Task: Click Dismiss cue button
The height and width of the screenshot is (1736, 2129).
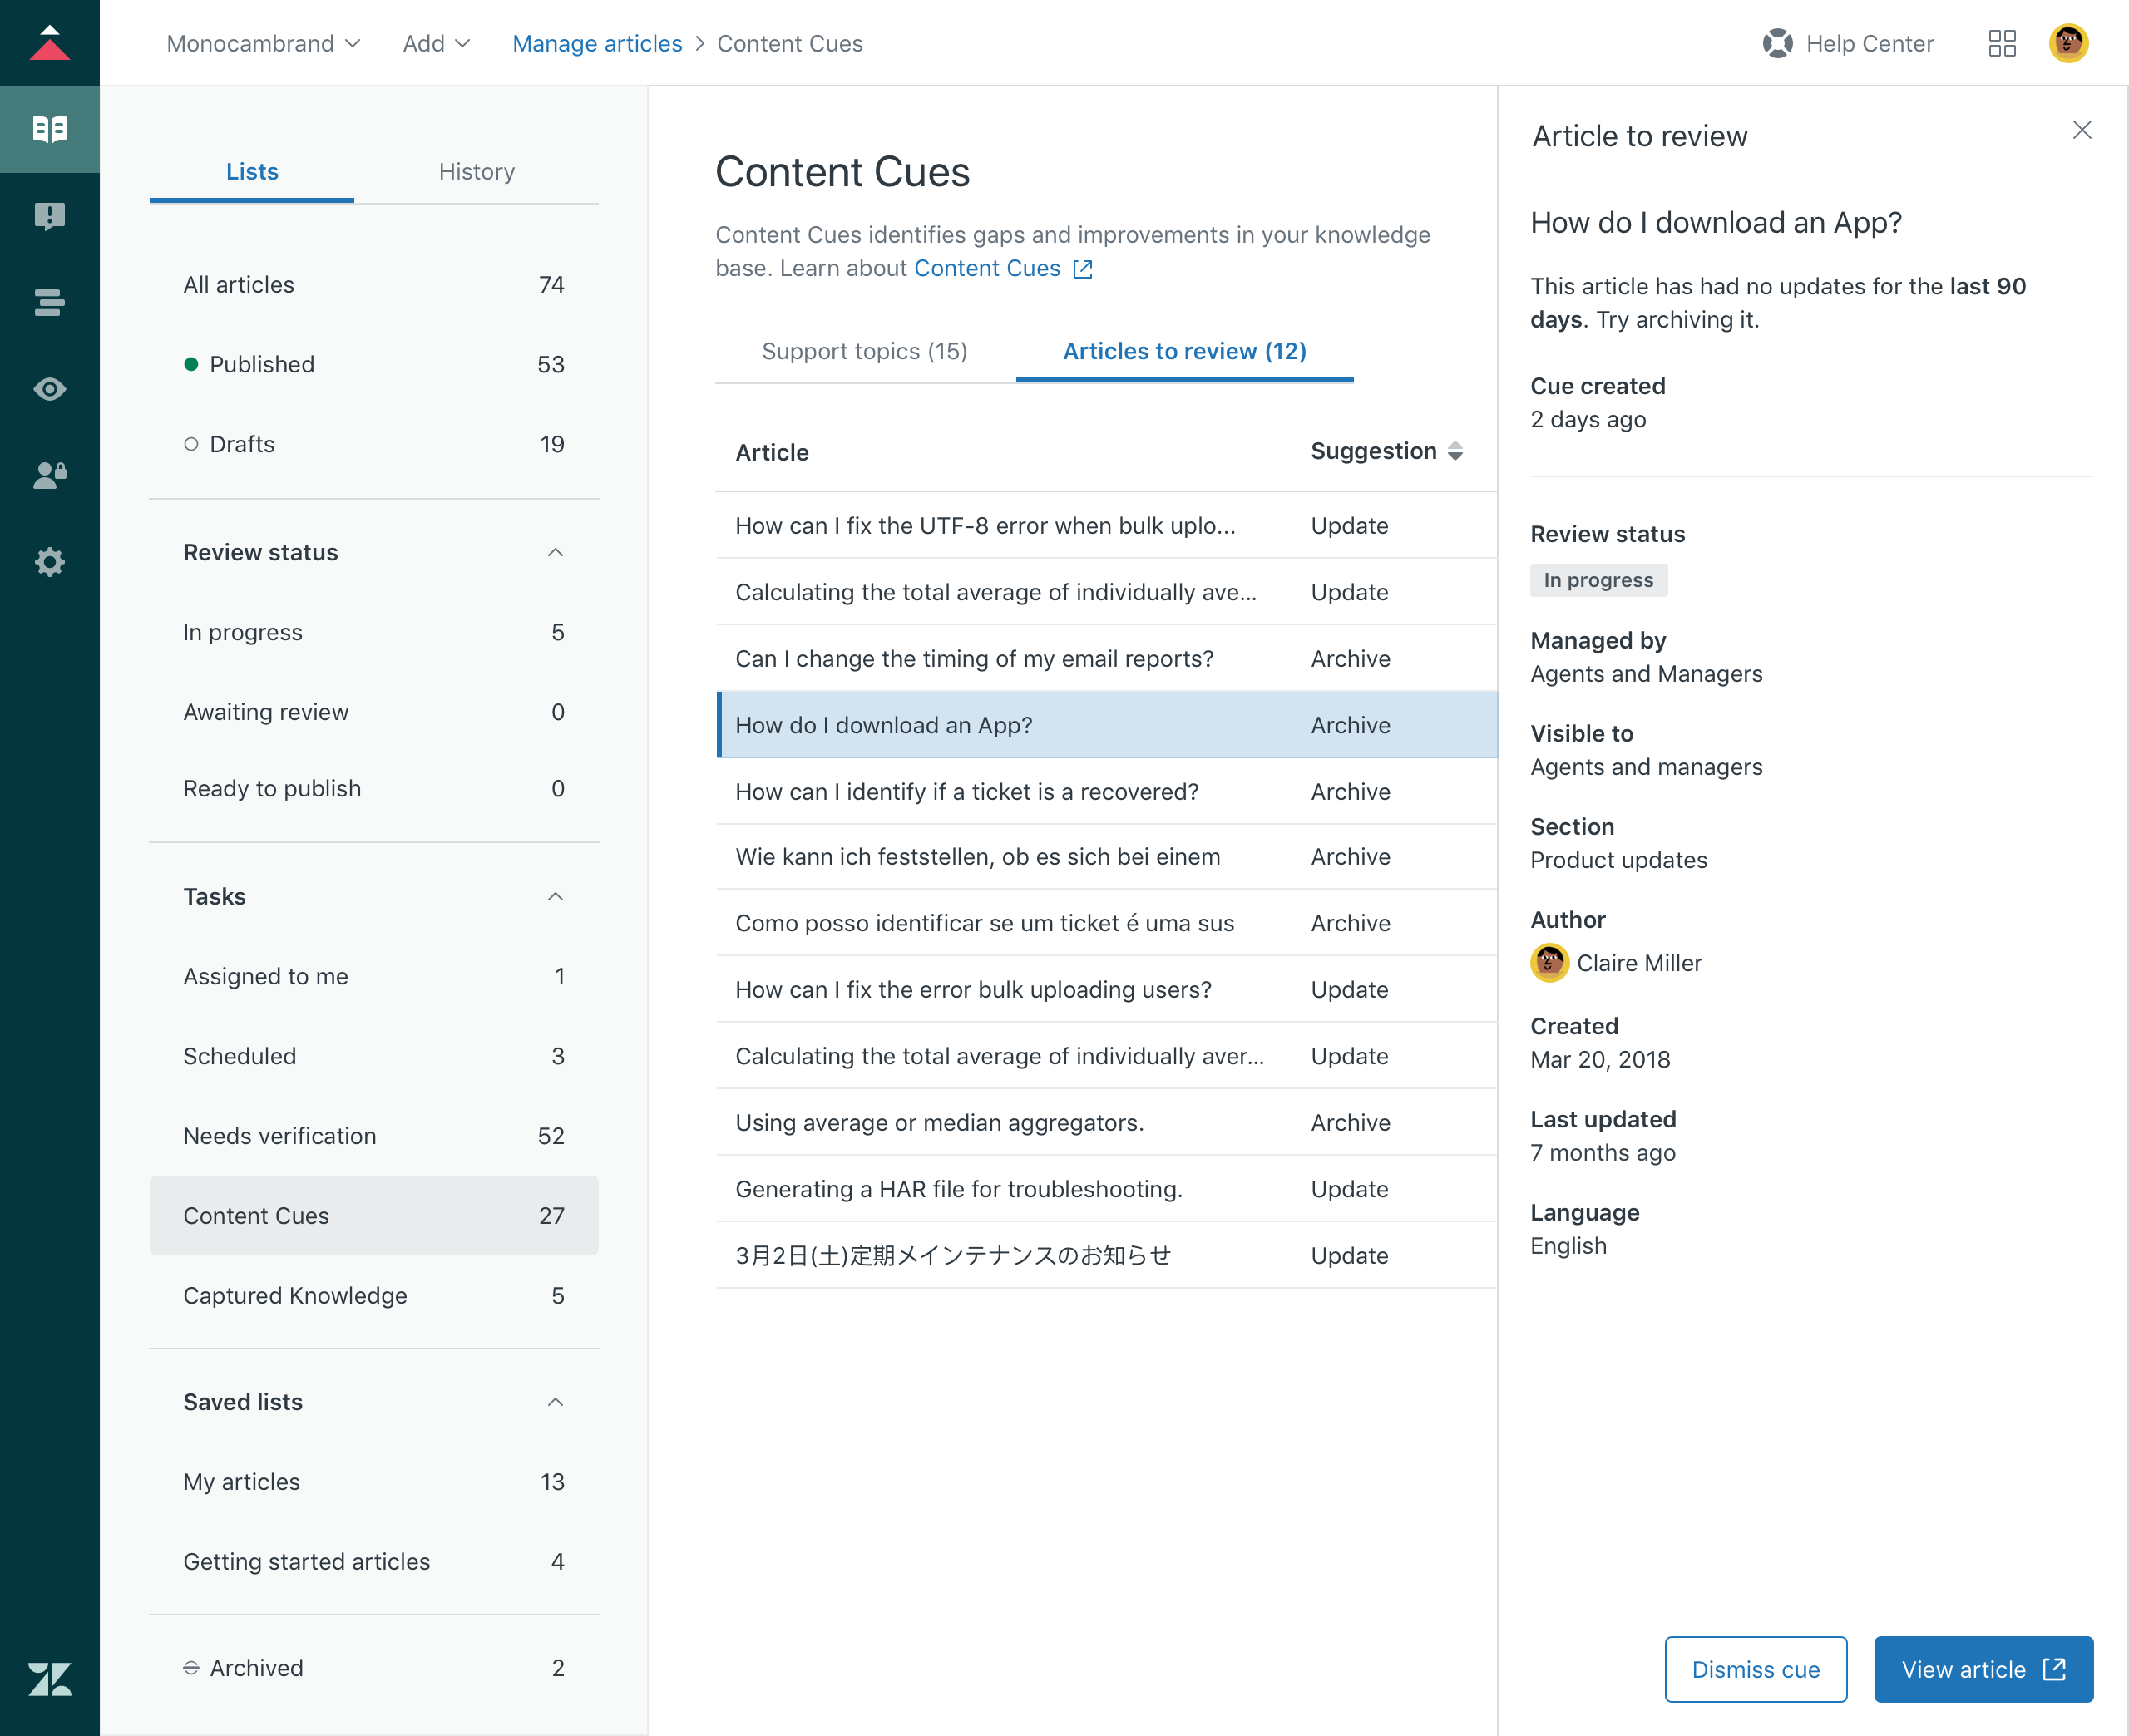Action: pos(1756,1669)
